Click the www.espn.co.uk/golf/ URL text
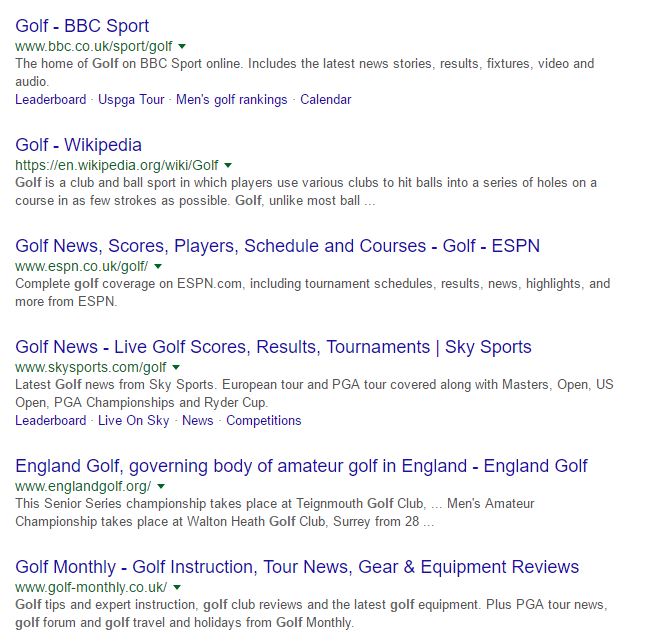 [82, 266]
